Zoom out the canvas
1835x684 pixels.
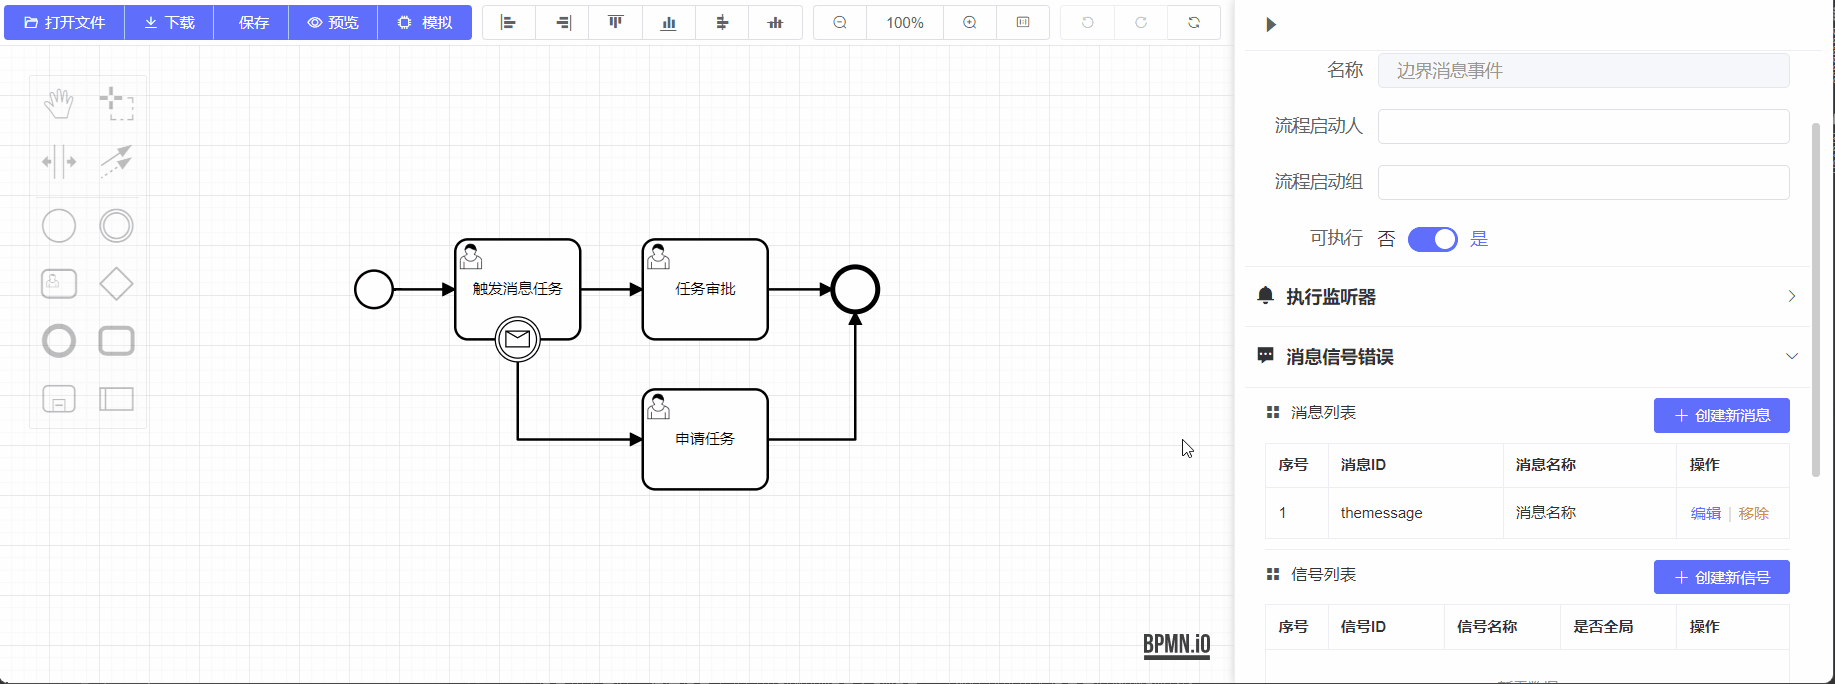pyautogui.click(x=840, y=22)
